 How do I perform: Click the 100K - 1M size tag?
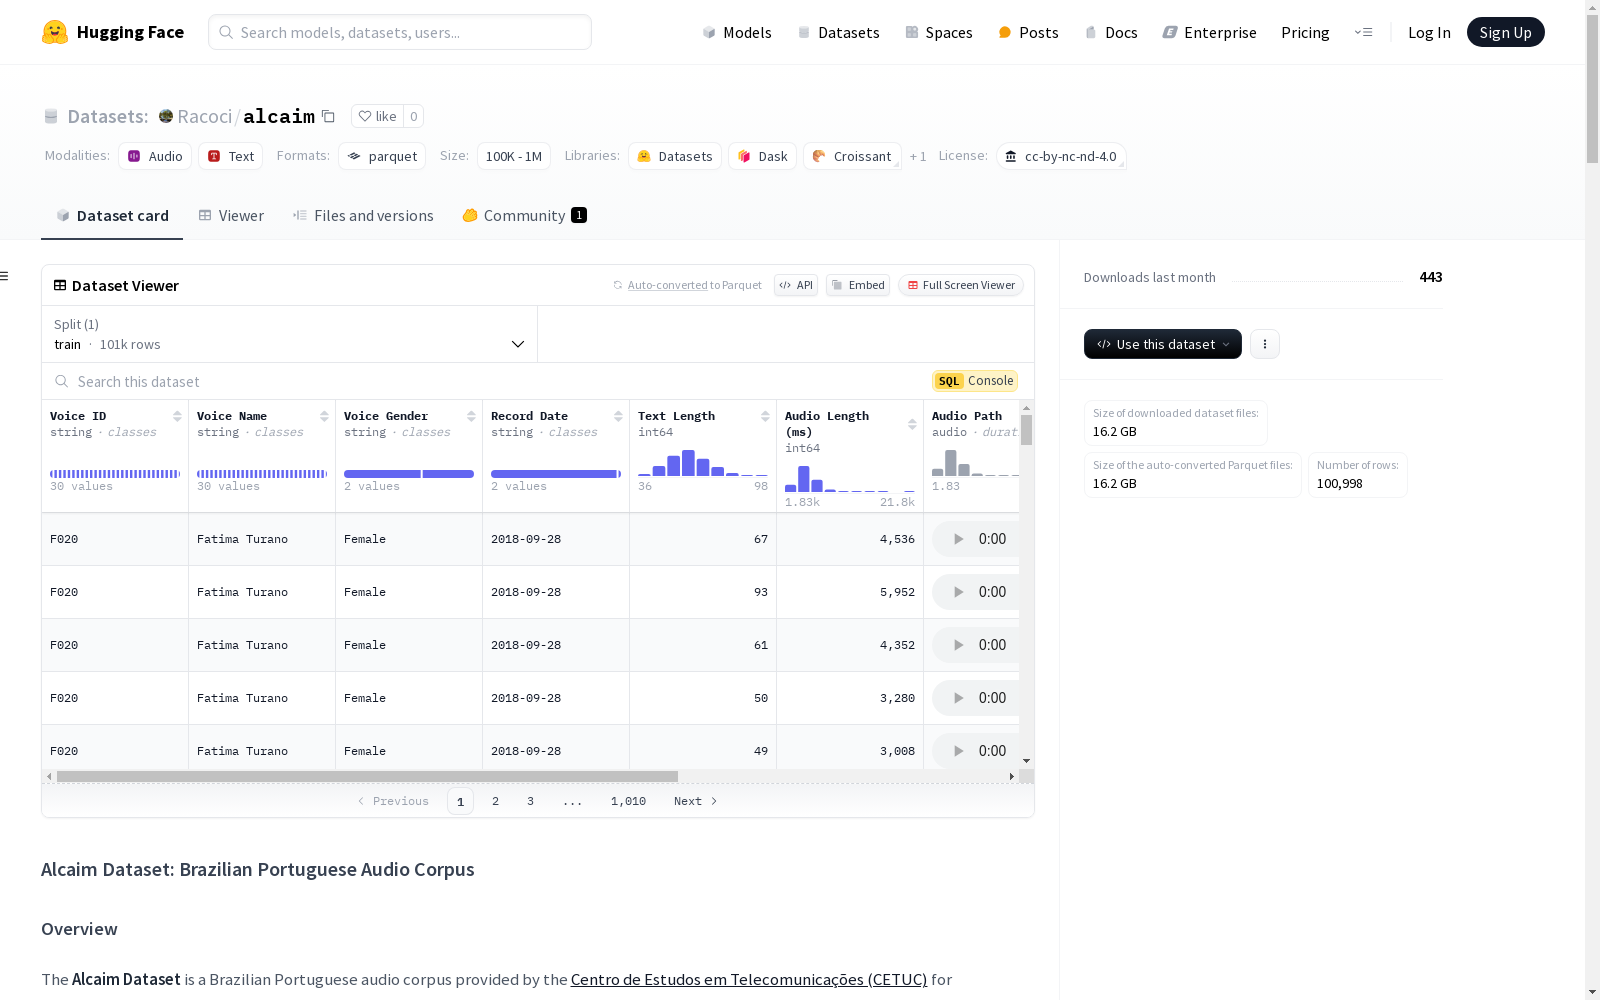pos(514,156)
